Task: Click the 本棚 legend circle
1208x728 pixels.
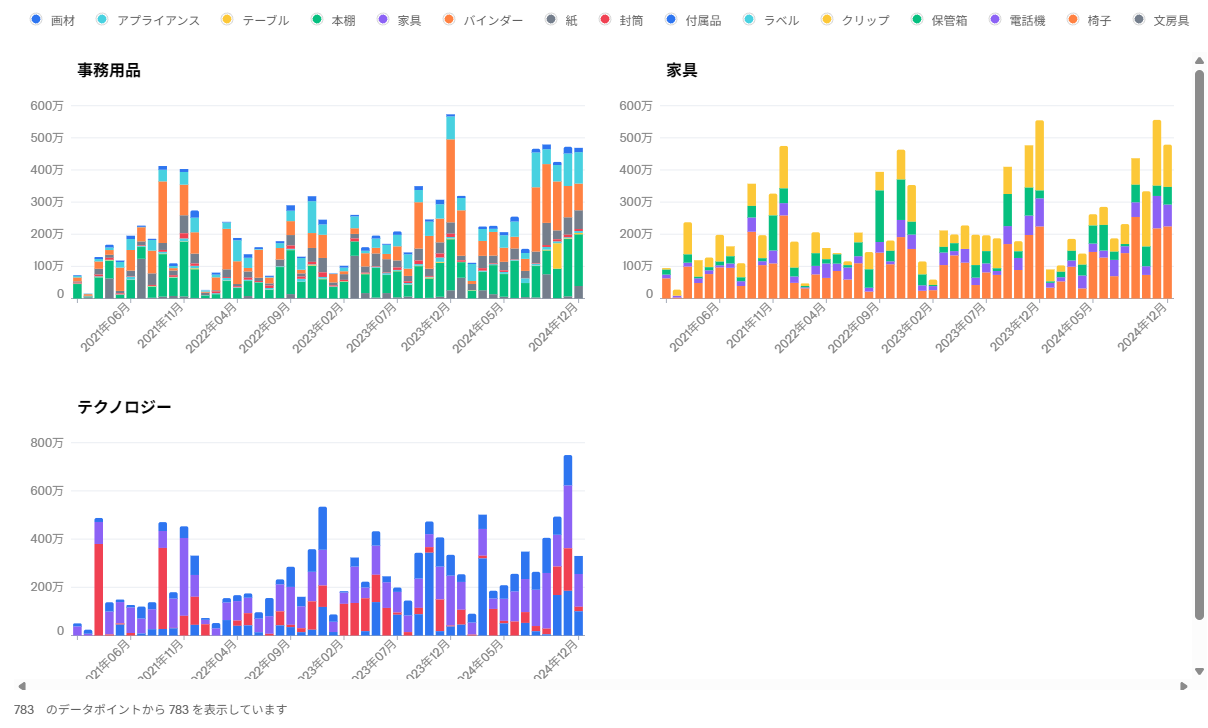Action: click(x=316, y=20)
